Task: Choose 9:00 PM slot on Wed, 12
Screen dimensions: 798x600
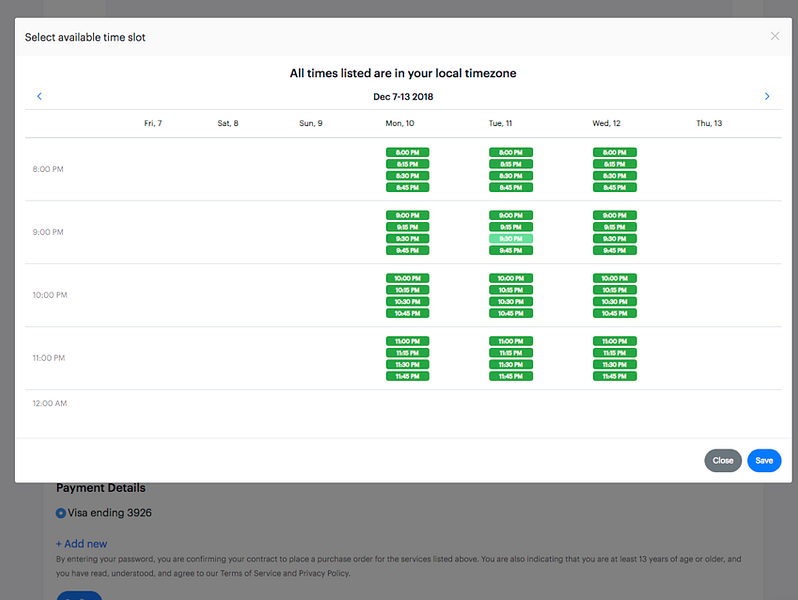Action: (x=615, y=215)
